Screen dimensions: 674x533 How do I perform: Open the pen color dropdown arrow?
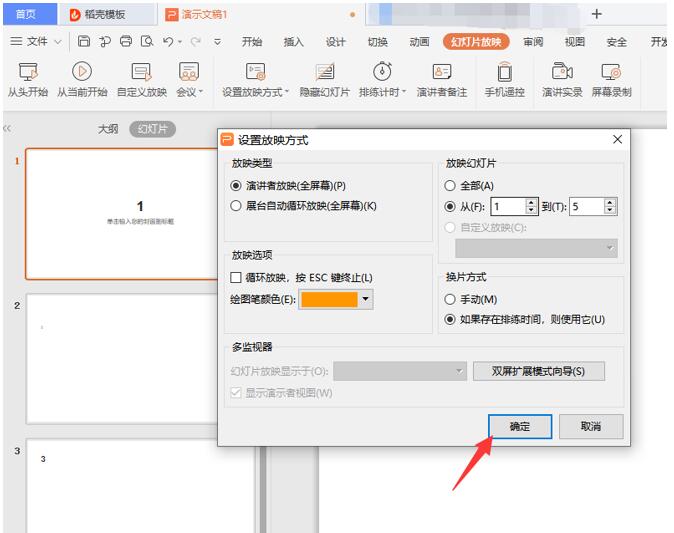point(366,299)
